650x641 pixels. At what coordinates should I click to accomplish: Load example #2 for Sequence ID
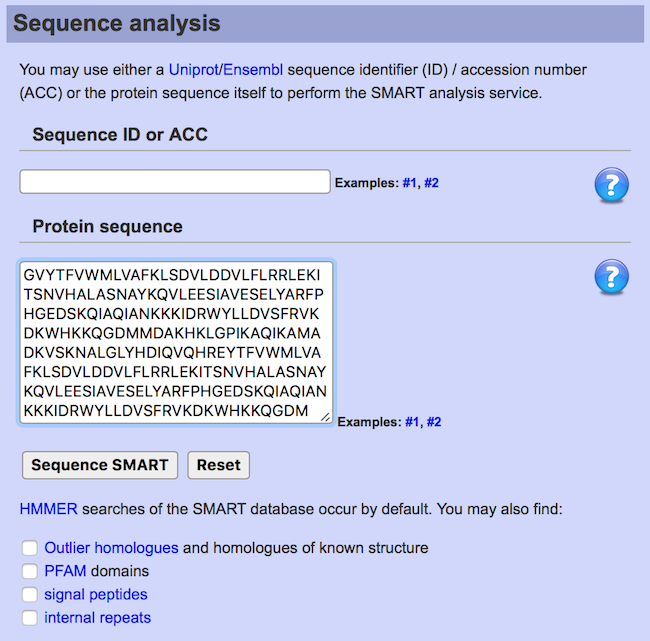click(431, 184)
